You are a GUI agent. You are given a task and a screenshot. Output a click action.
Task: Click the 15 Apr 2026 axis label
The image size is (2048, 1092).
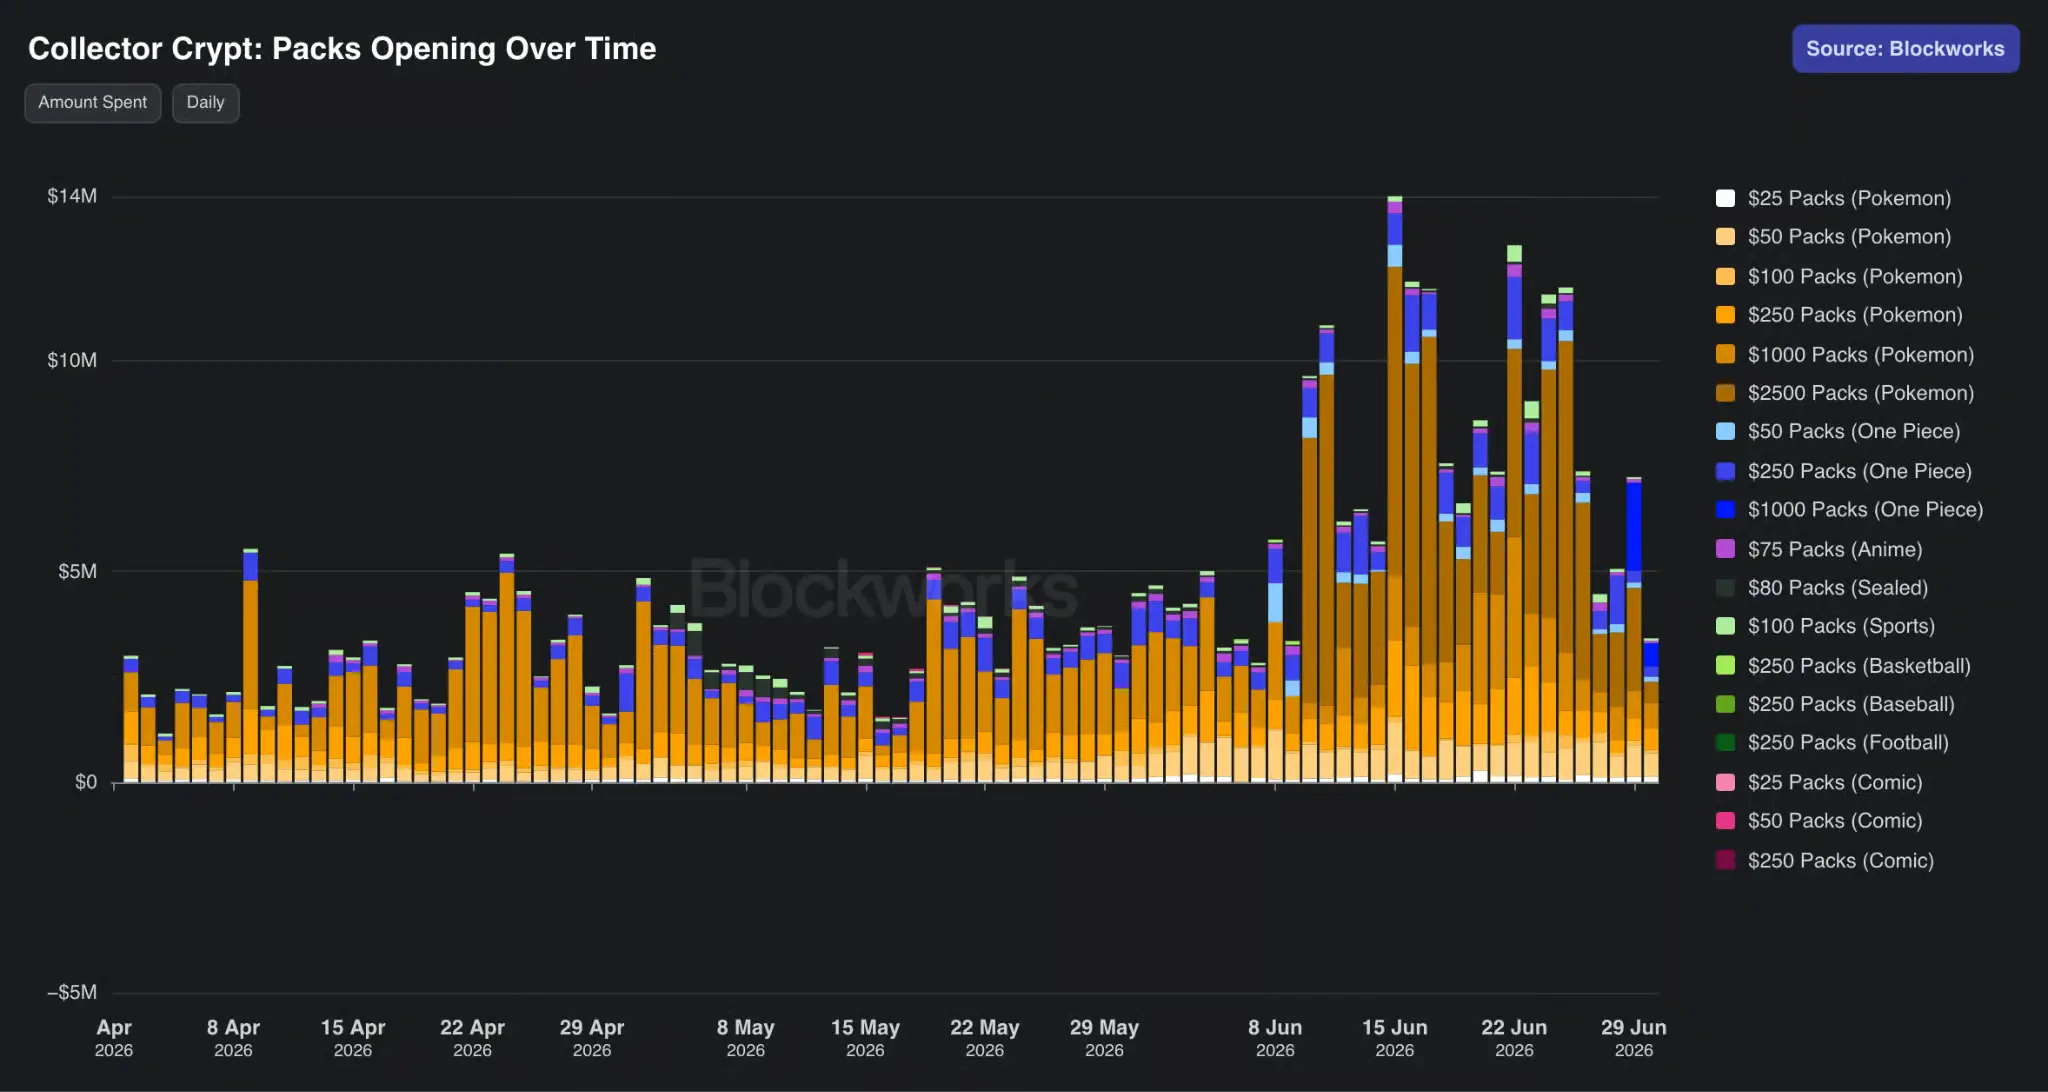353,1038
